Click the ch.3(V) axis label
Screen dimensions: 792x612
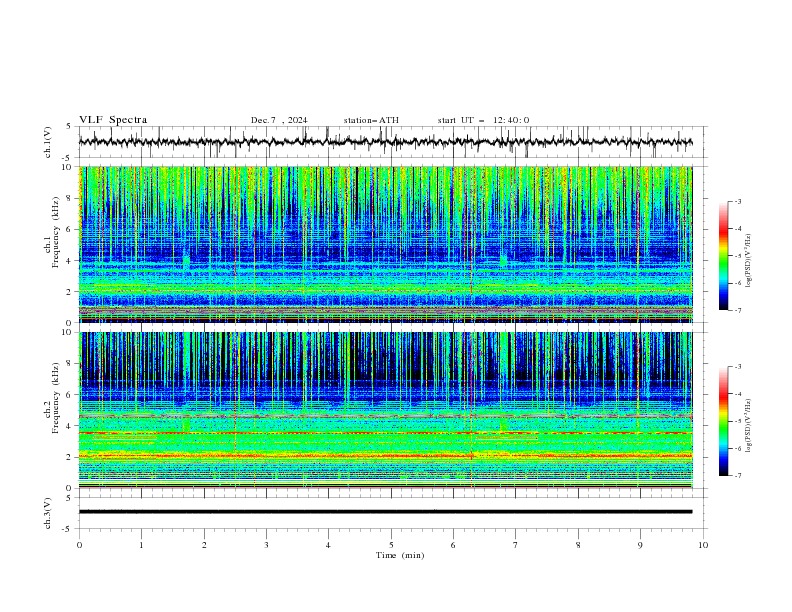tap(48, 513)
